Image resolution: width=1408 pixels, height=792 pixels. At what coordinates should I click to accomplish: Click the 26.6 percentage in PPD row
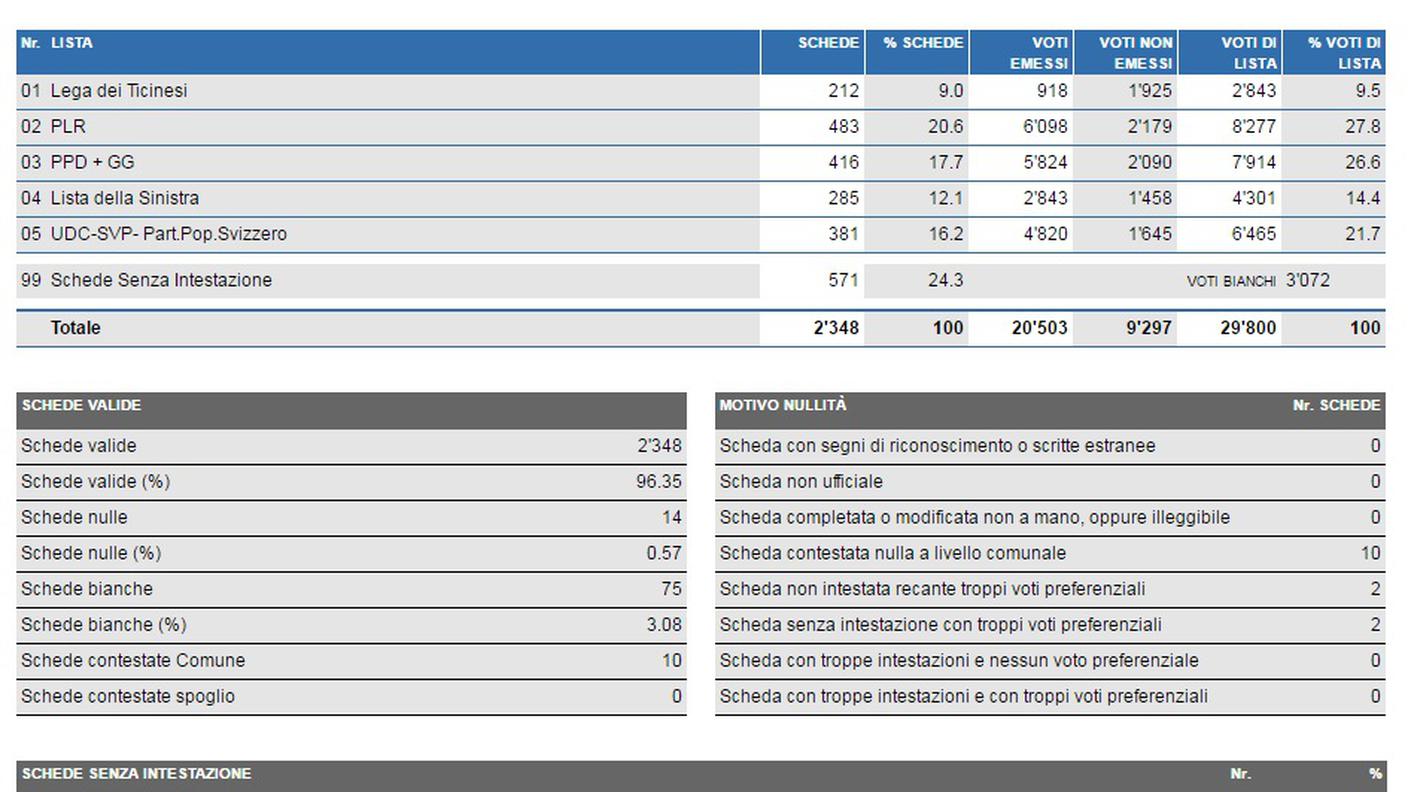(x=1363, y=163)
